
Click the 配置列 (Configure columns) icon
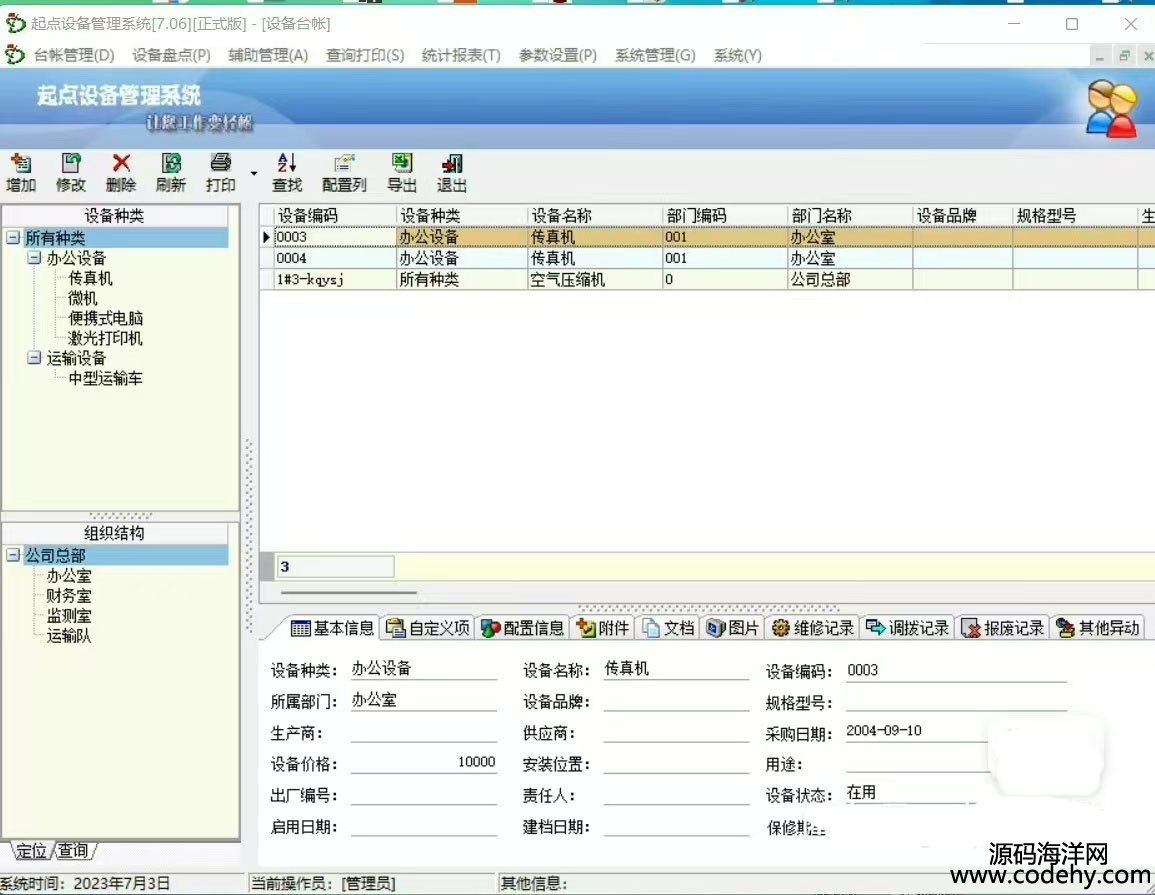point(344,164)
